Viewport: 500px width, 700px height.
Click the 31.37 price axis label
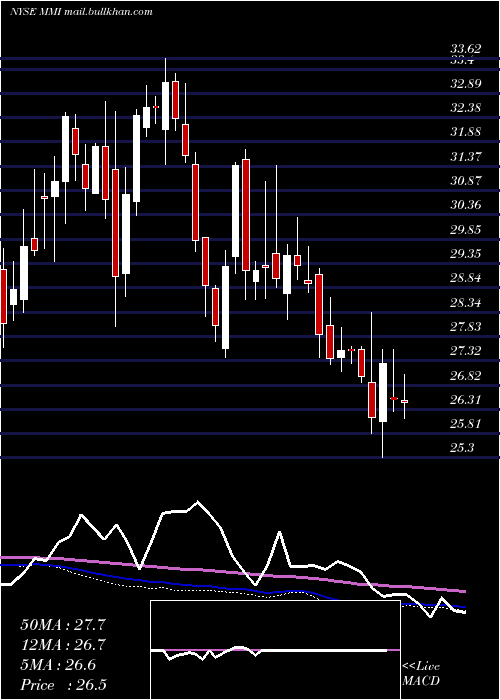[467, 157]
